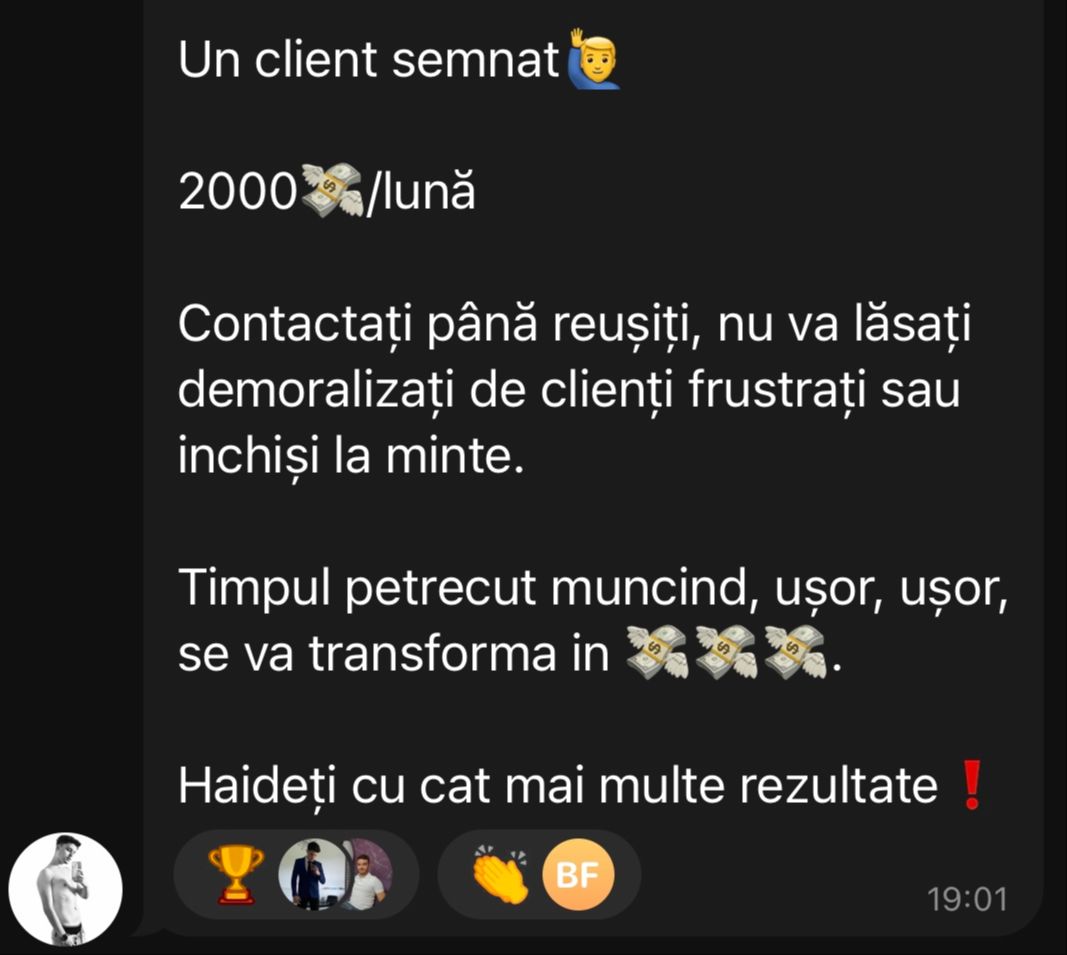Click the 19:01 message timestamp
The width and height of the screenshot is (1067, 955).
[x=967, y=899]
